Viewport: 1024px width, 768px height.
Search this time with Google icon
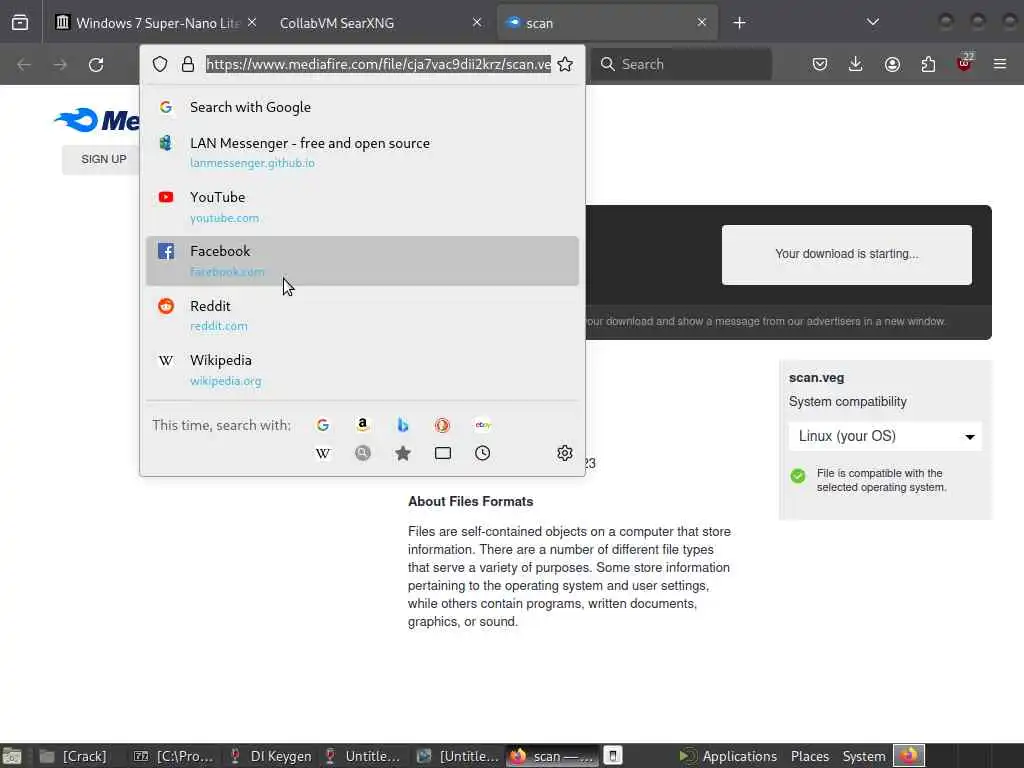(323, 425)
